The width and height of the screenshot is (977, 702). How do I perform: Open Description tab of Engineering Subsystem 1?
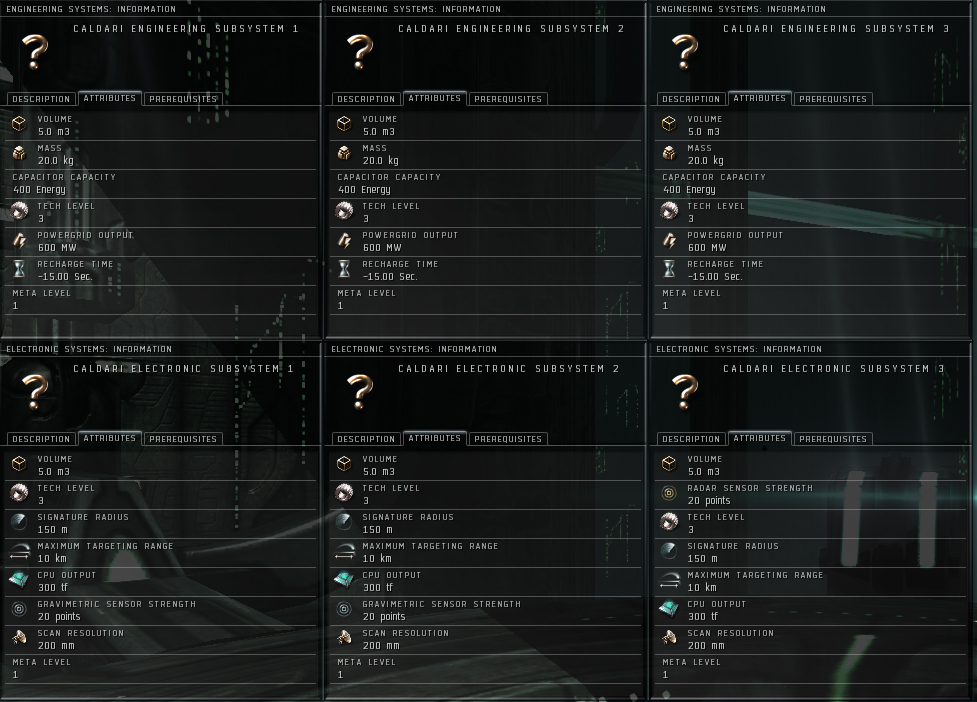[x=41, y=99]
